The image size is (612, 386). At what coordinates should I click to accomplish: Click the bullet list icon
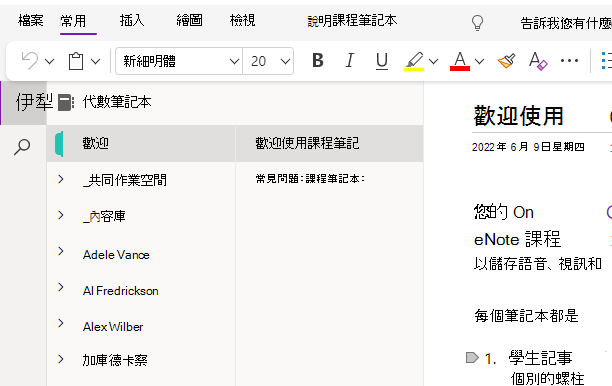(606, 61)
